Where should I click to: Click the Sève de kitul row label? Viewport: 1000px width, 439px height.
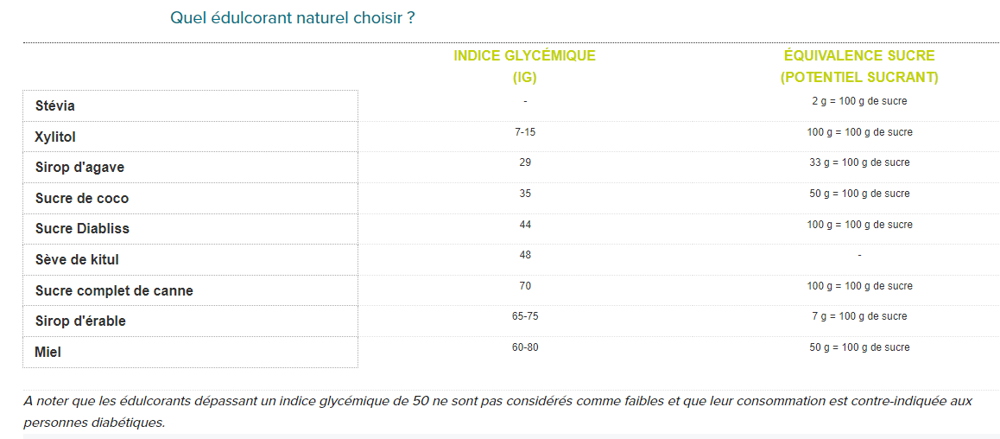pos(77,260)
